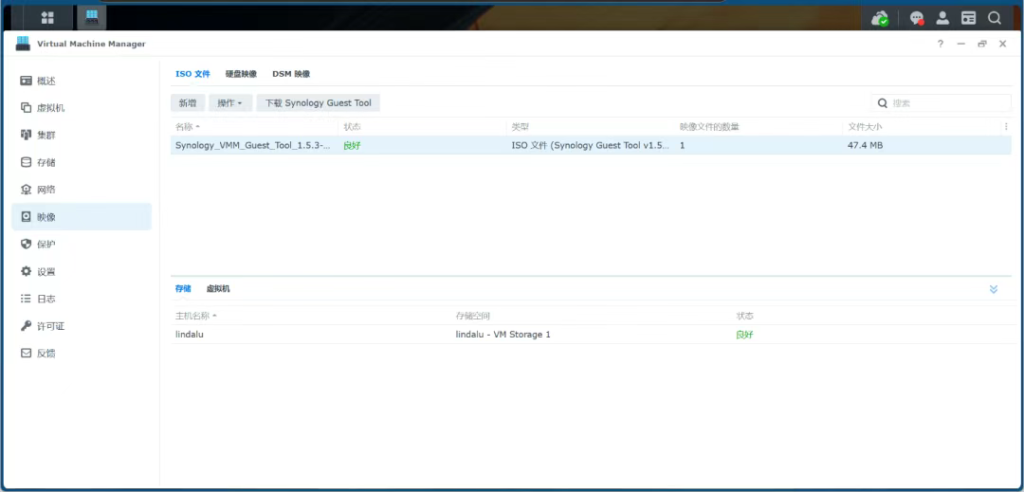Screen dimensions: 1024x492
Task: Click the 日志 log list icon
Action: pos(26,299)
